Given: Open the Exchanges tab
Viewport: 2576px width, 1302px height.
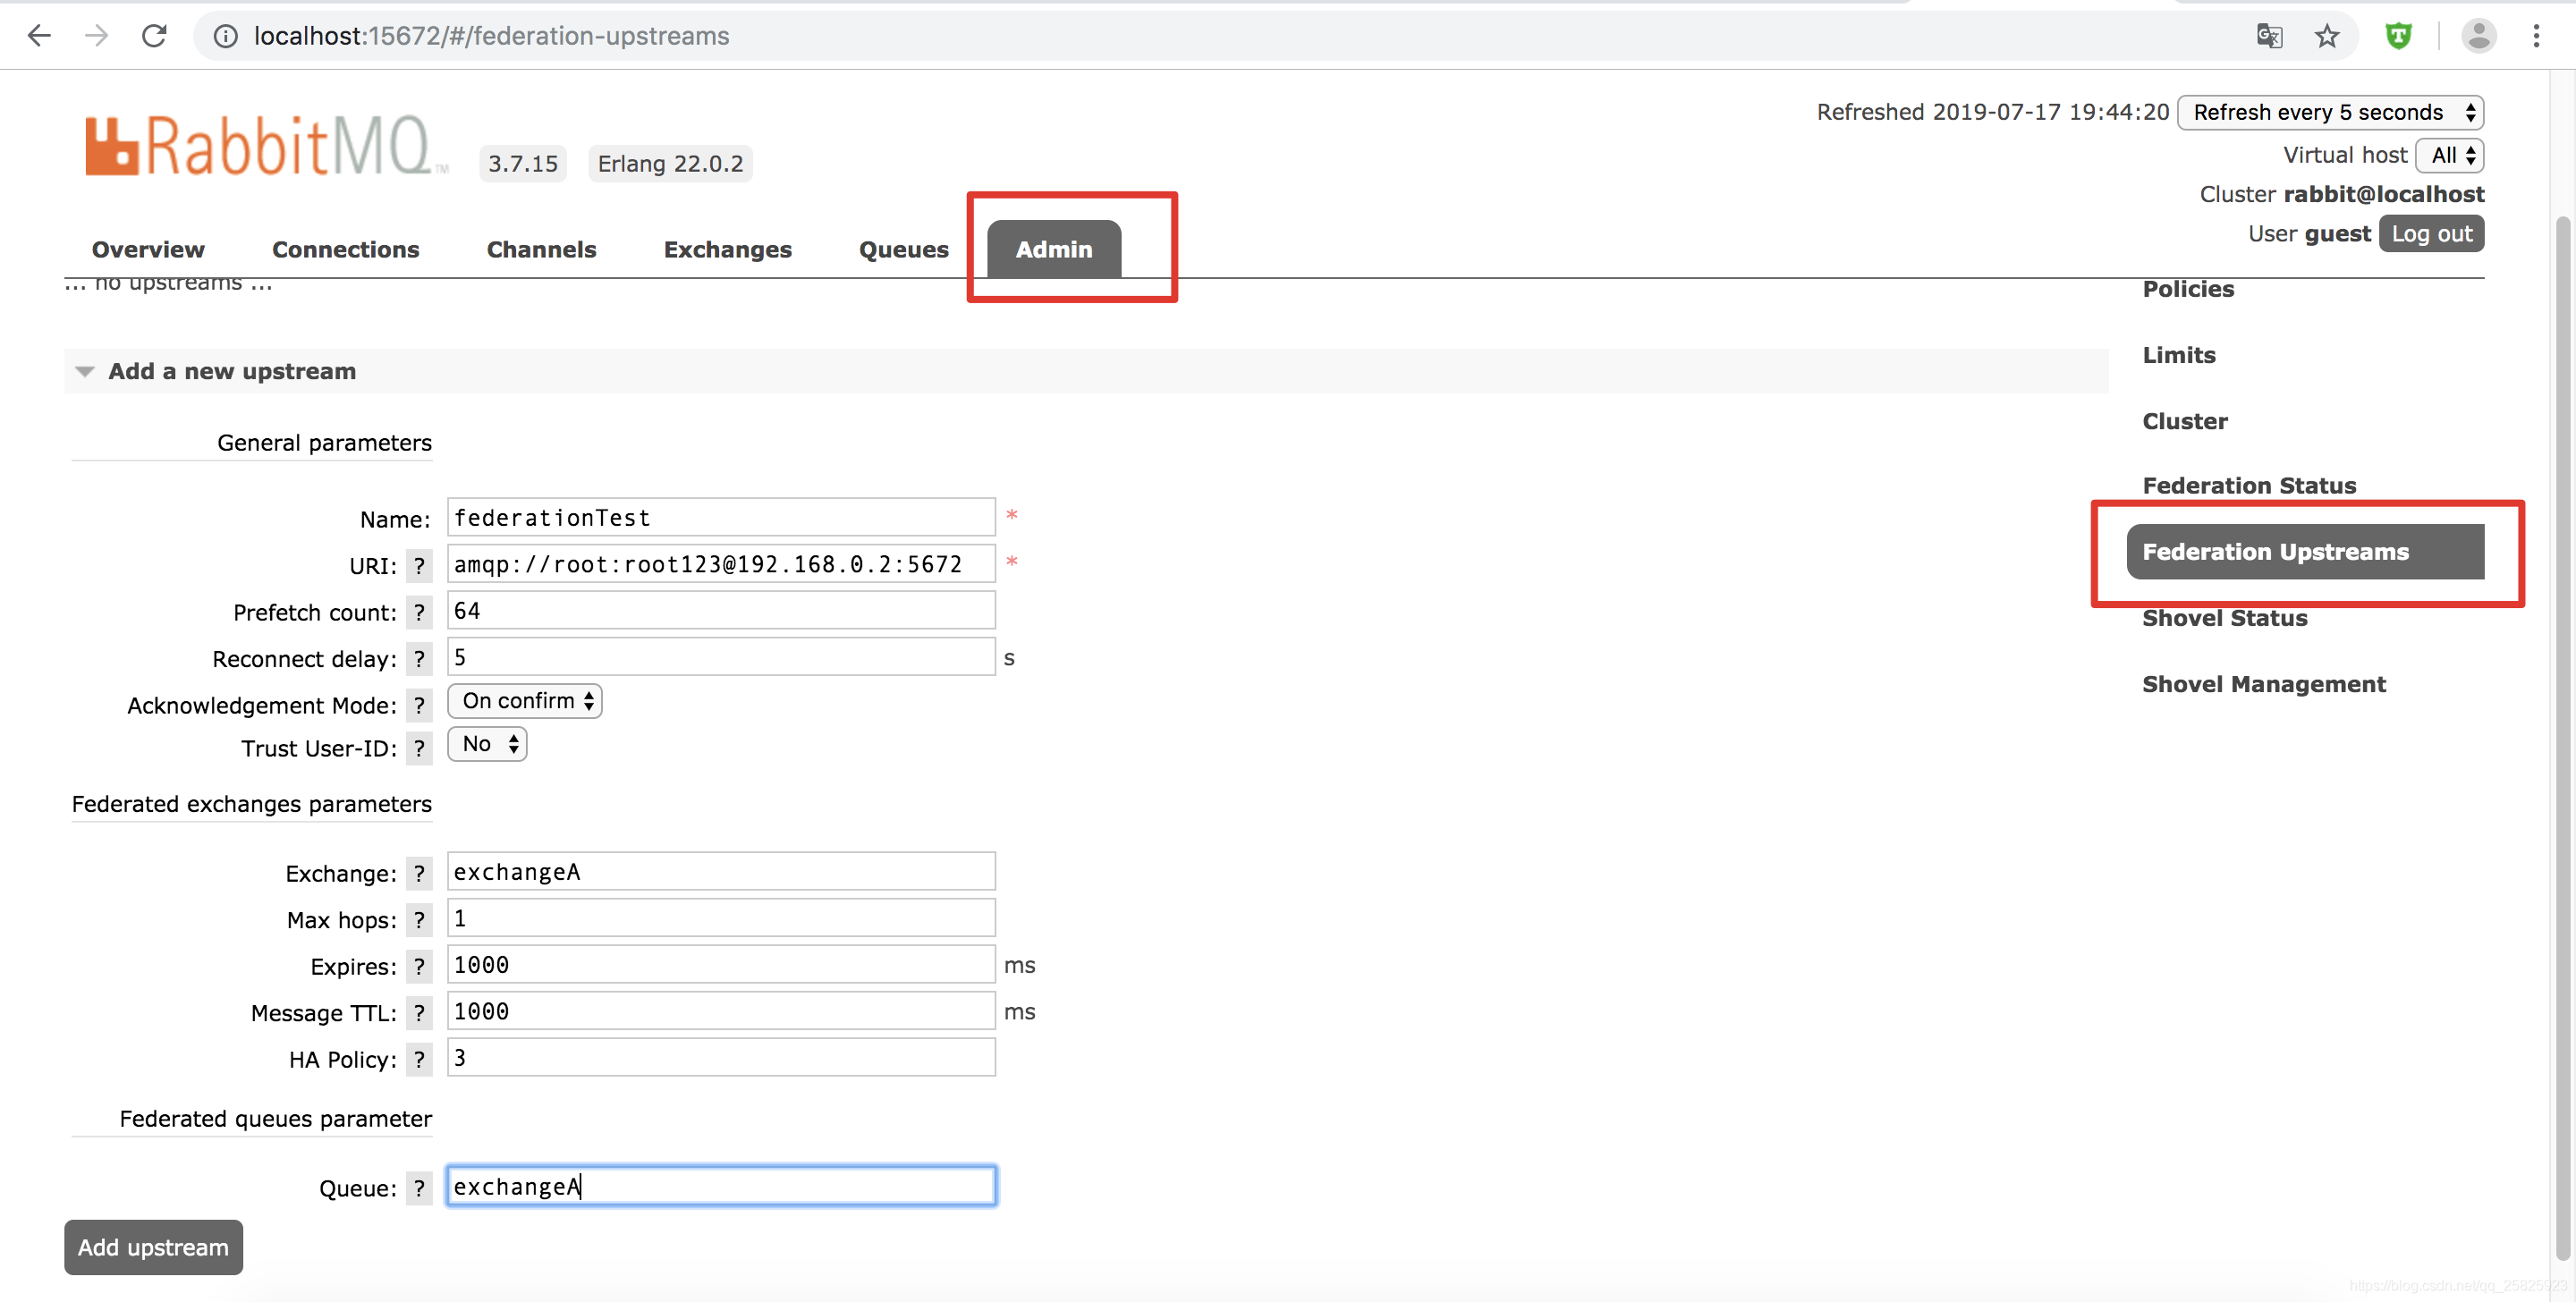Looking at the screenshot, I should pos(727,249).
